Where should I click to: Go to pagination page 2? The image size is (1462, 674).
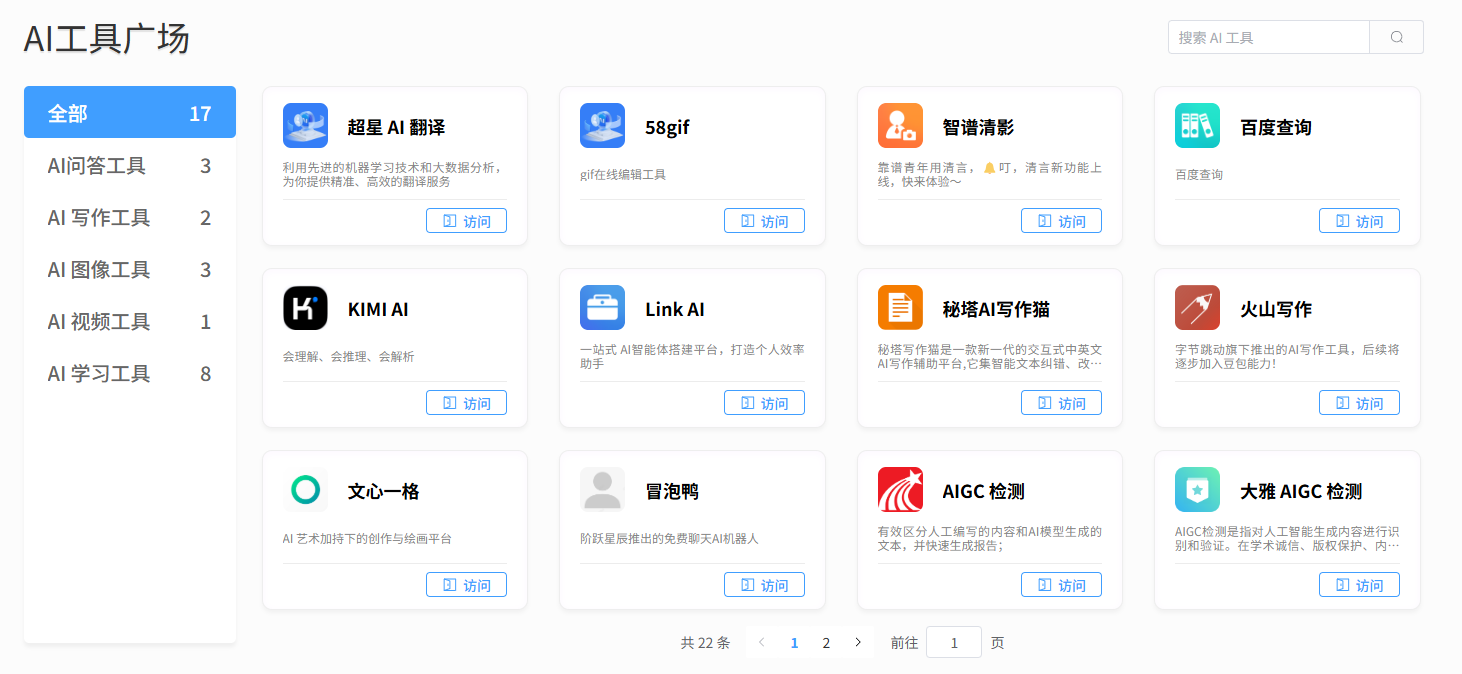[x=826, y=642]
